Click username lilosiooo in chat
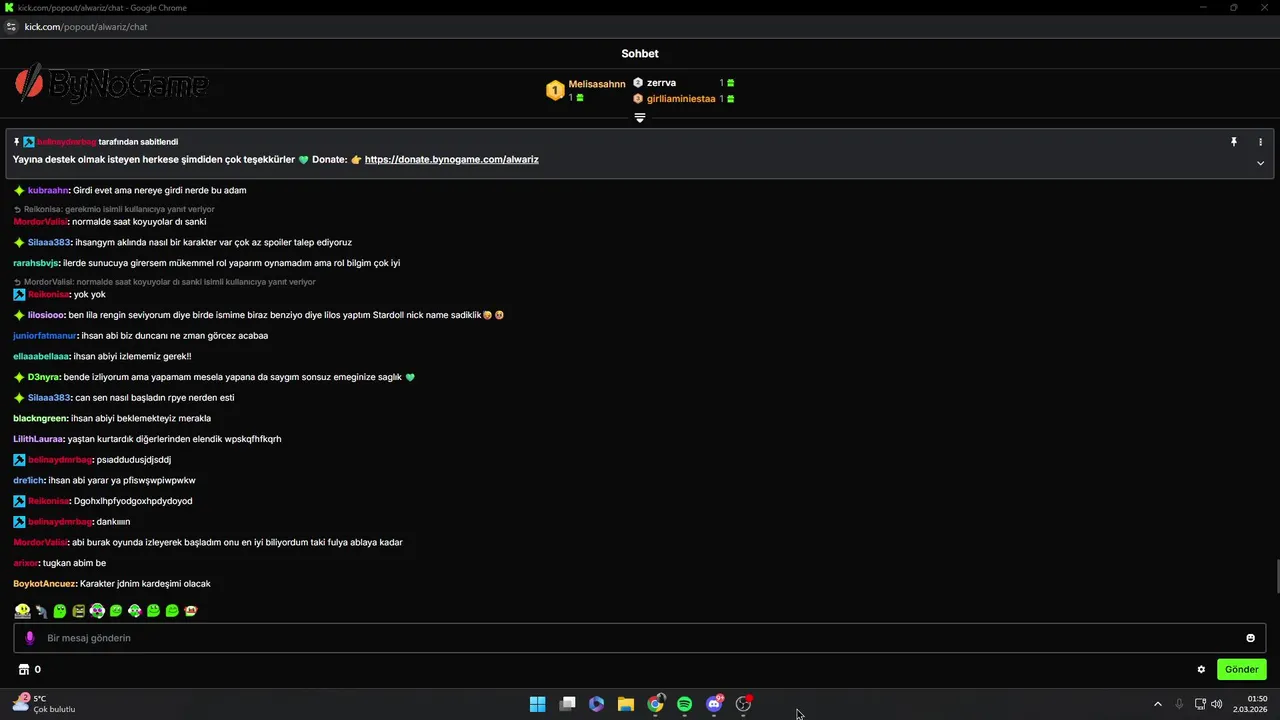 point(46,315)
